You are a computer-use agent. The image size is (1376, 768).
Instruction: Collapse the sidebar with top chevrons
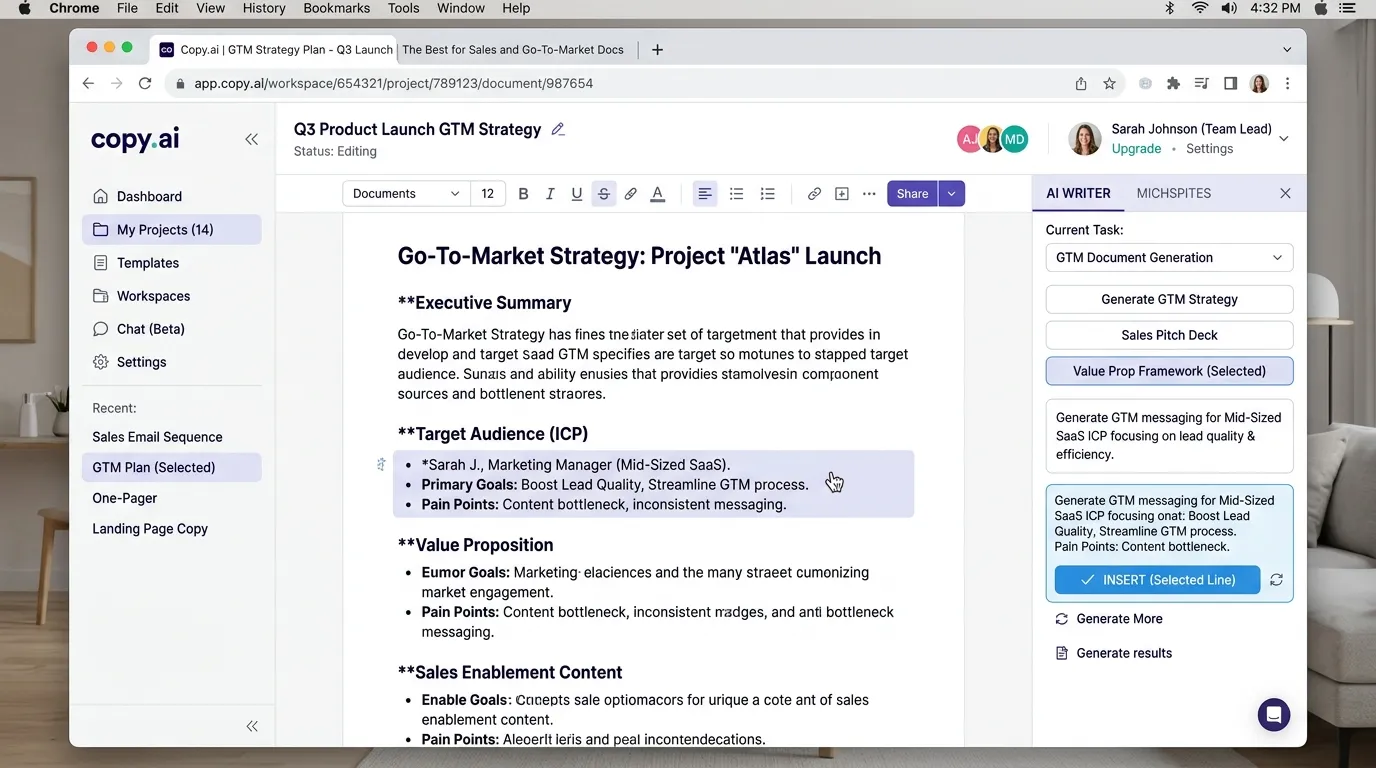252,139
